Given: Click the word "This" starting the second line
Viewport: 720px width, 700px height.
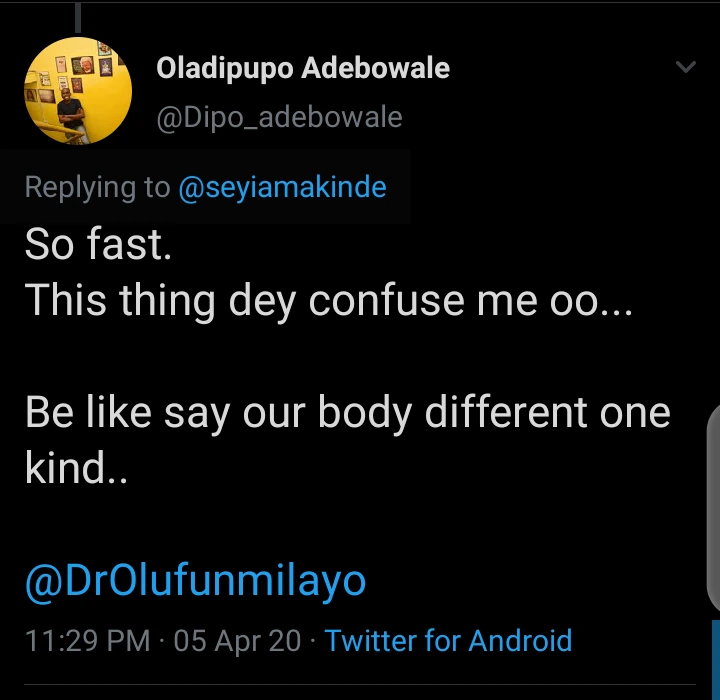Looking at the screenshot, I should coord(66,300).
